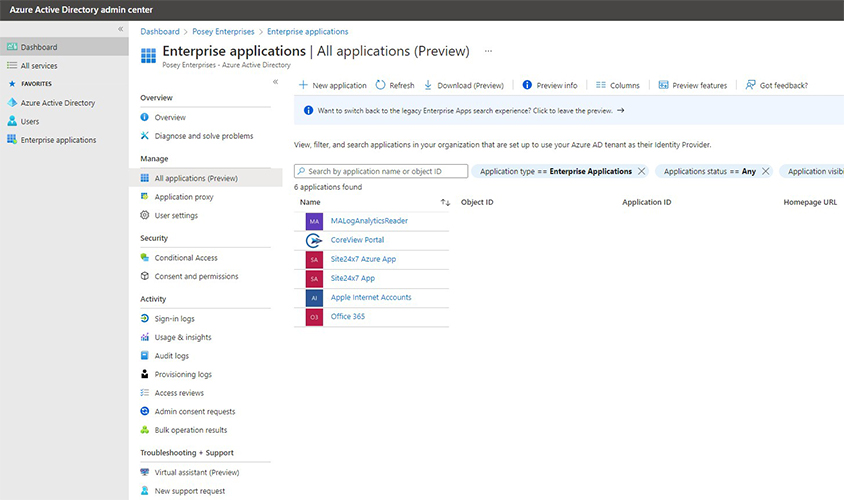Click New application in the toolbar

(333, 85)
